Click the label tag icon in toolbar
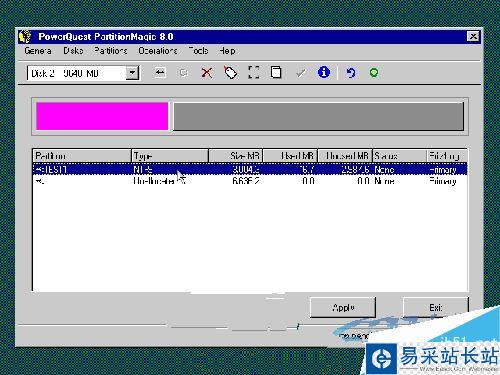The image size is (500, 375). pos(230,72)
